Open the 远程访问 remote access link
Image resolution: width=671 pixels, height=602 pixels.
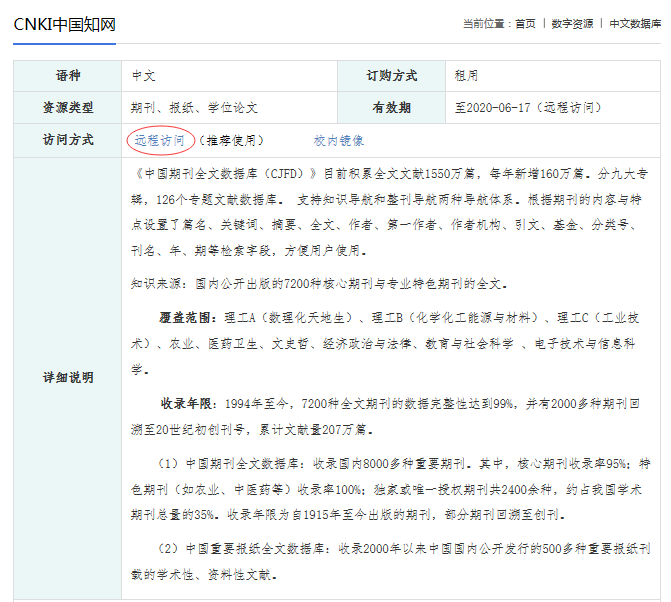(159, 141)
